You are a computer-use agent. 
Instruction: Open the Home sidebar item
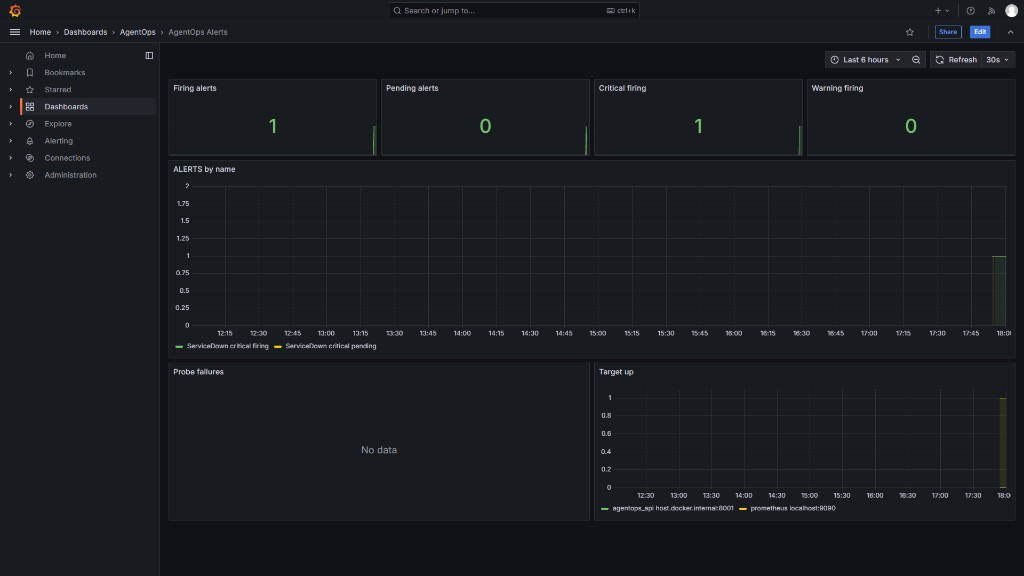point(55,56)
